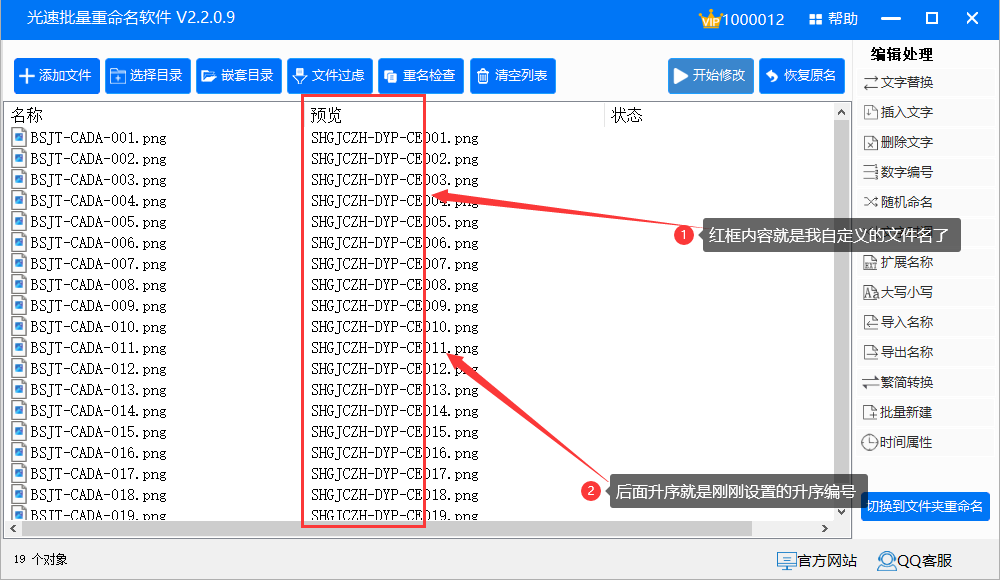1000x580 pixels.
Task: Select file BSJT-CADA-010.png
Action: pos(98,327)
